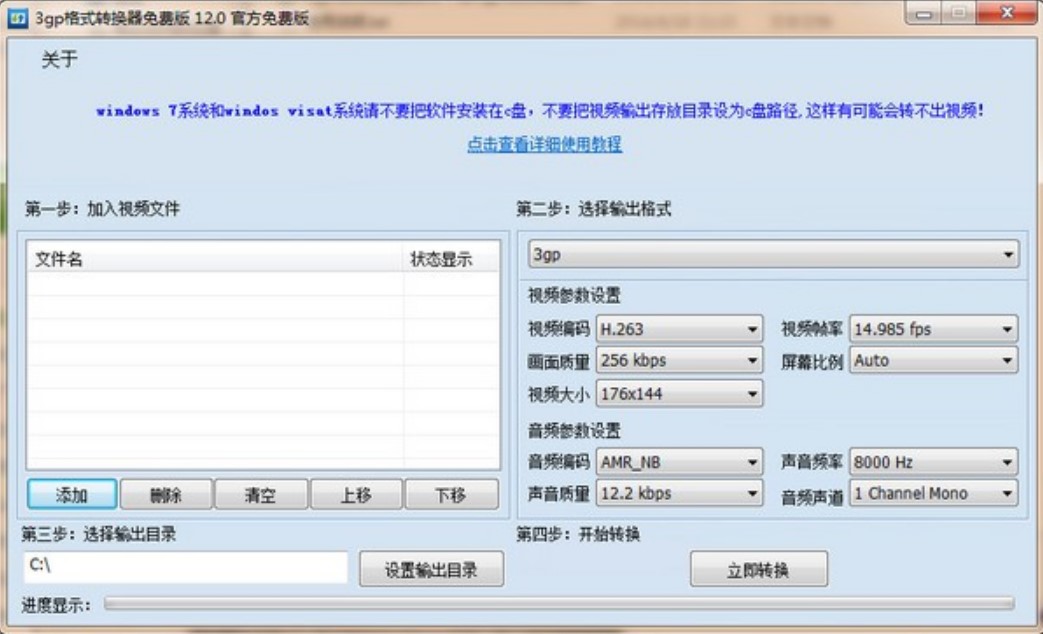Click the 第二步：选择输出格式 label
This screenshot has width=1043, height=634.
tap(593, 209)
